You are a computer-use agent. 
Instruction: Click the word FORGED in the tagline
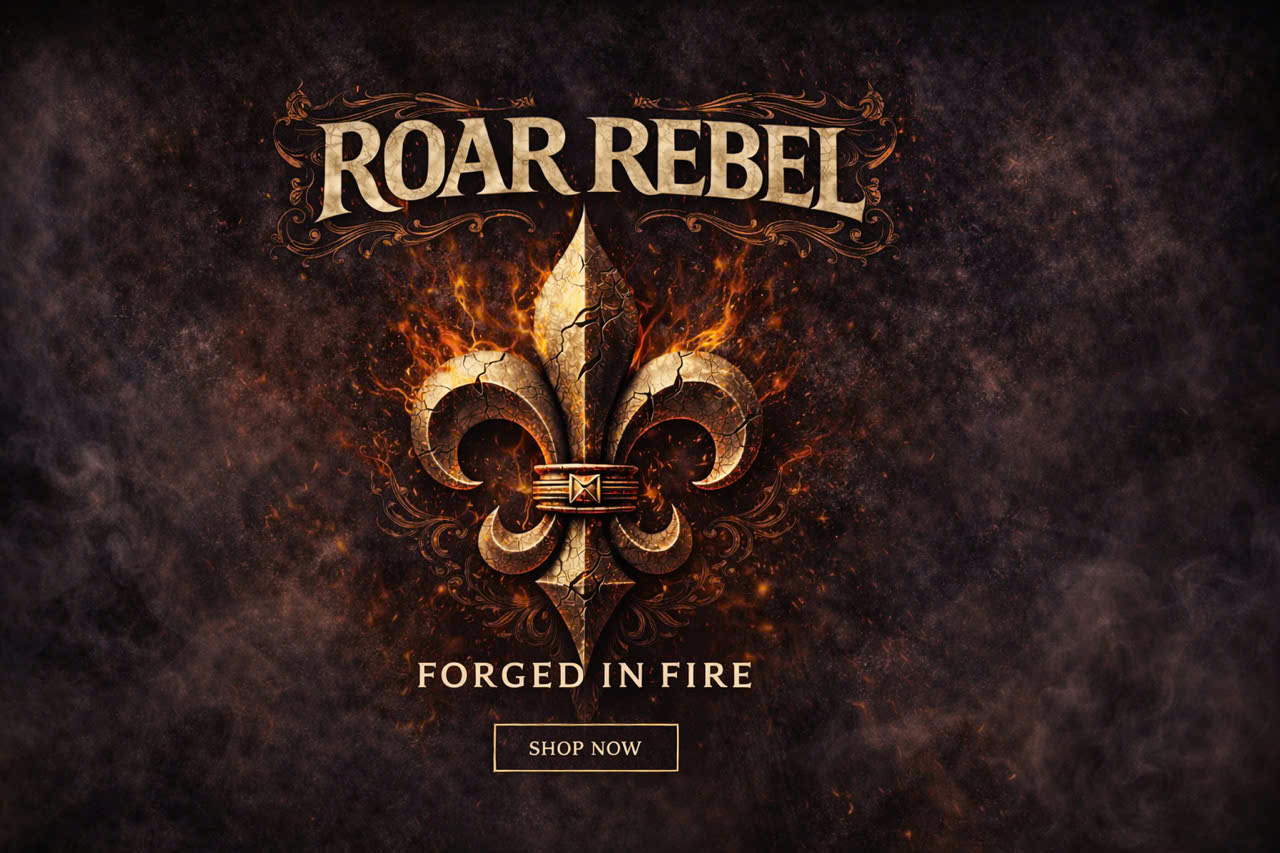[x=500, y=676]
